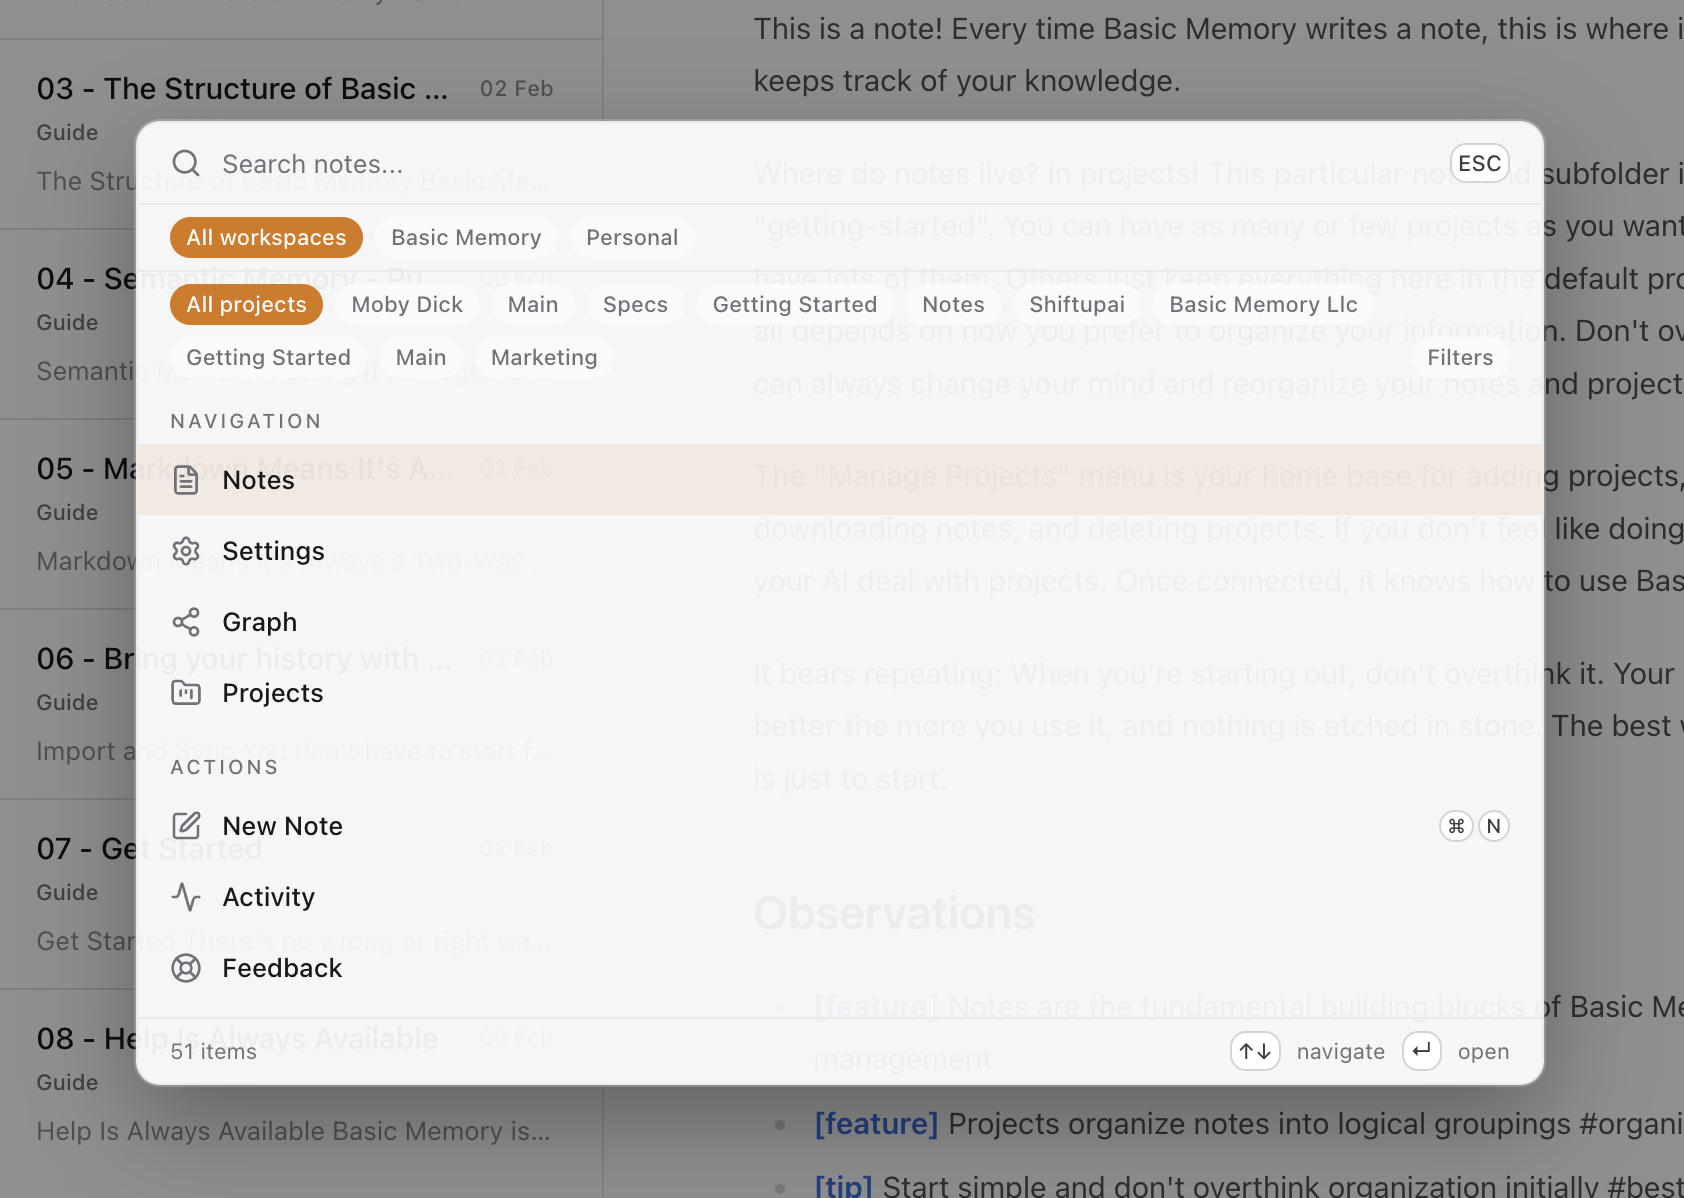Click the Projects folder icon

click(x=186, y=693)
